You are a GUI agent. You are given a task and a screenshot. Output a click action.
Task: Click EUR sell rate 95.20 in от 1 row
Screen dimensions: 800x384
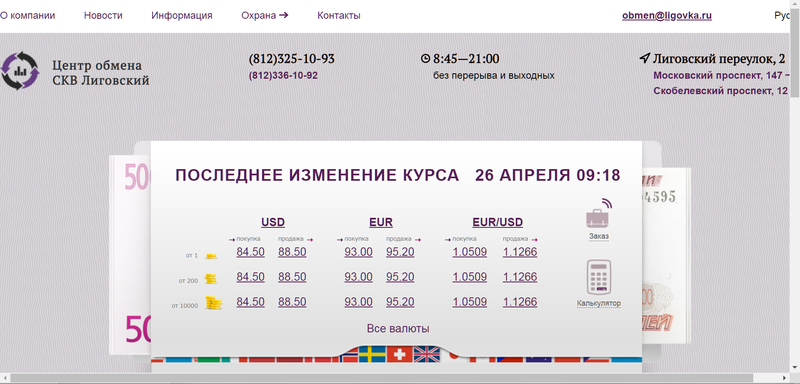point(401,252)
